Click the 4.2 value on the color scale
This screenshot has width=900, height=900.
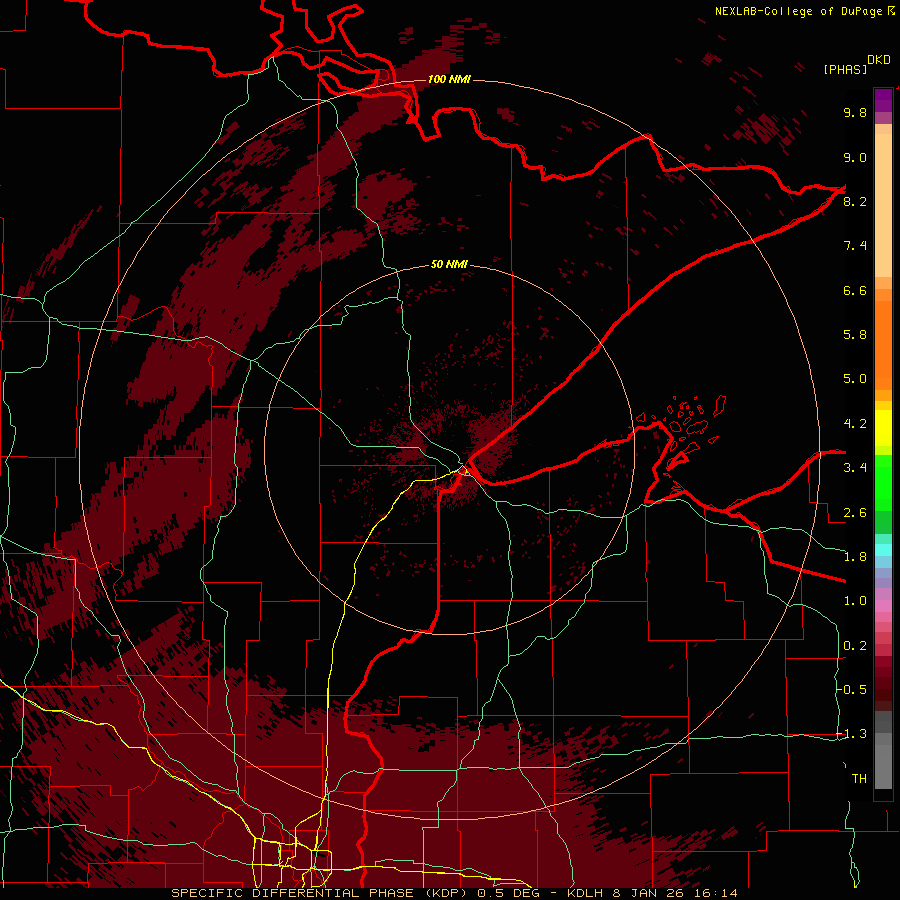[855, 424]
